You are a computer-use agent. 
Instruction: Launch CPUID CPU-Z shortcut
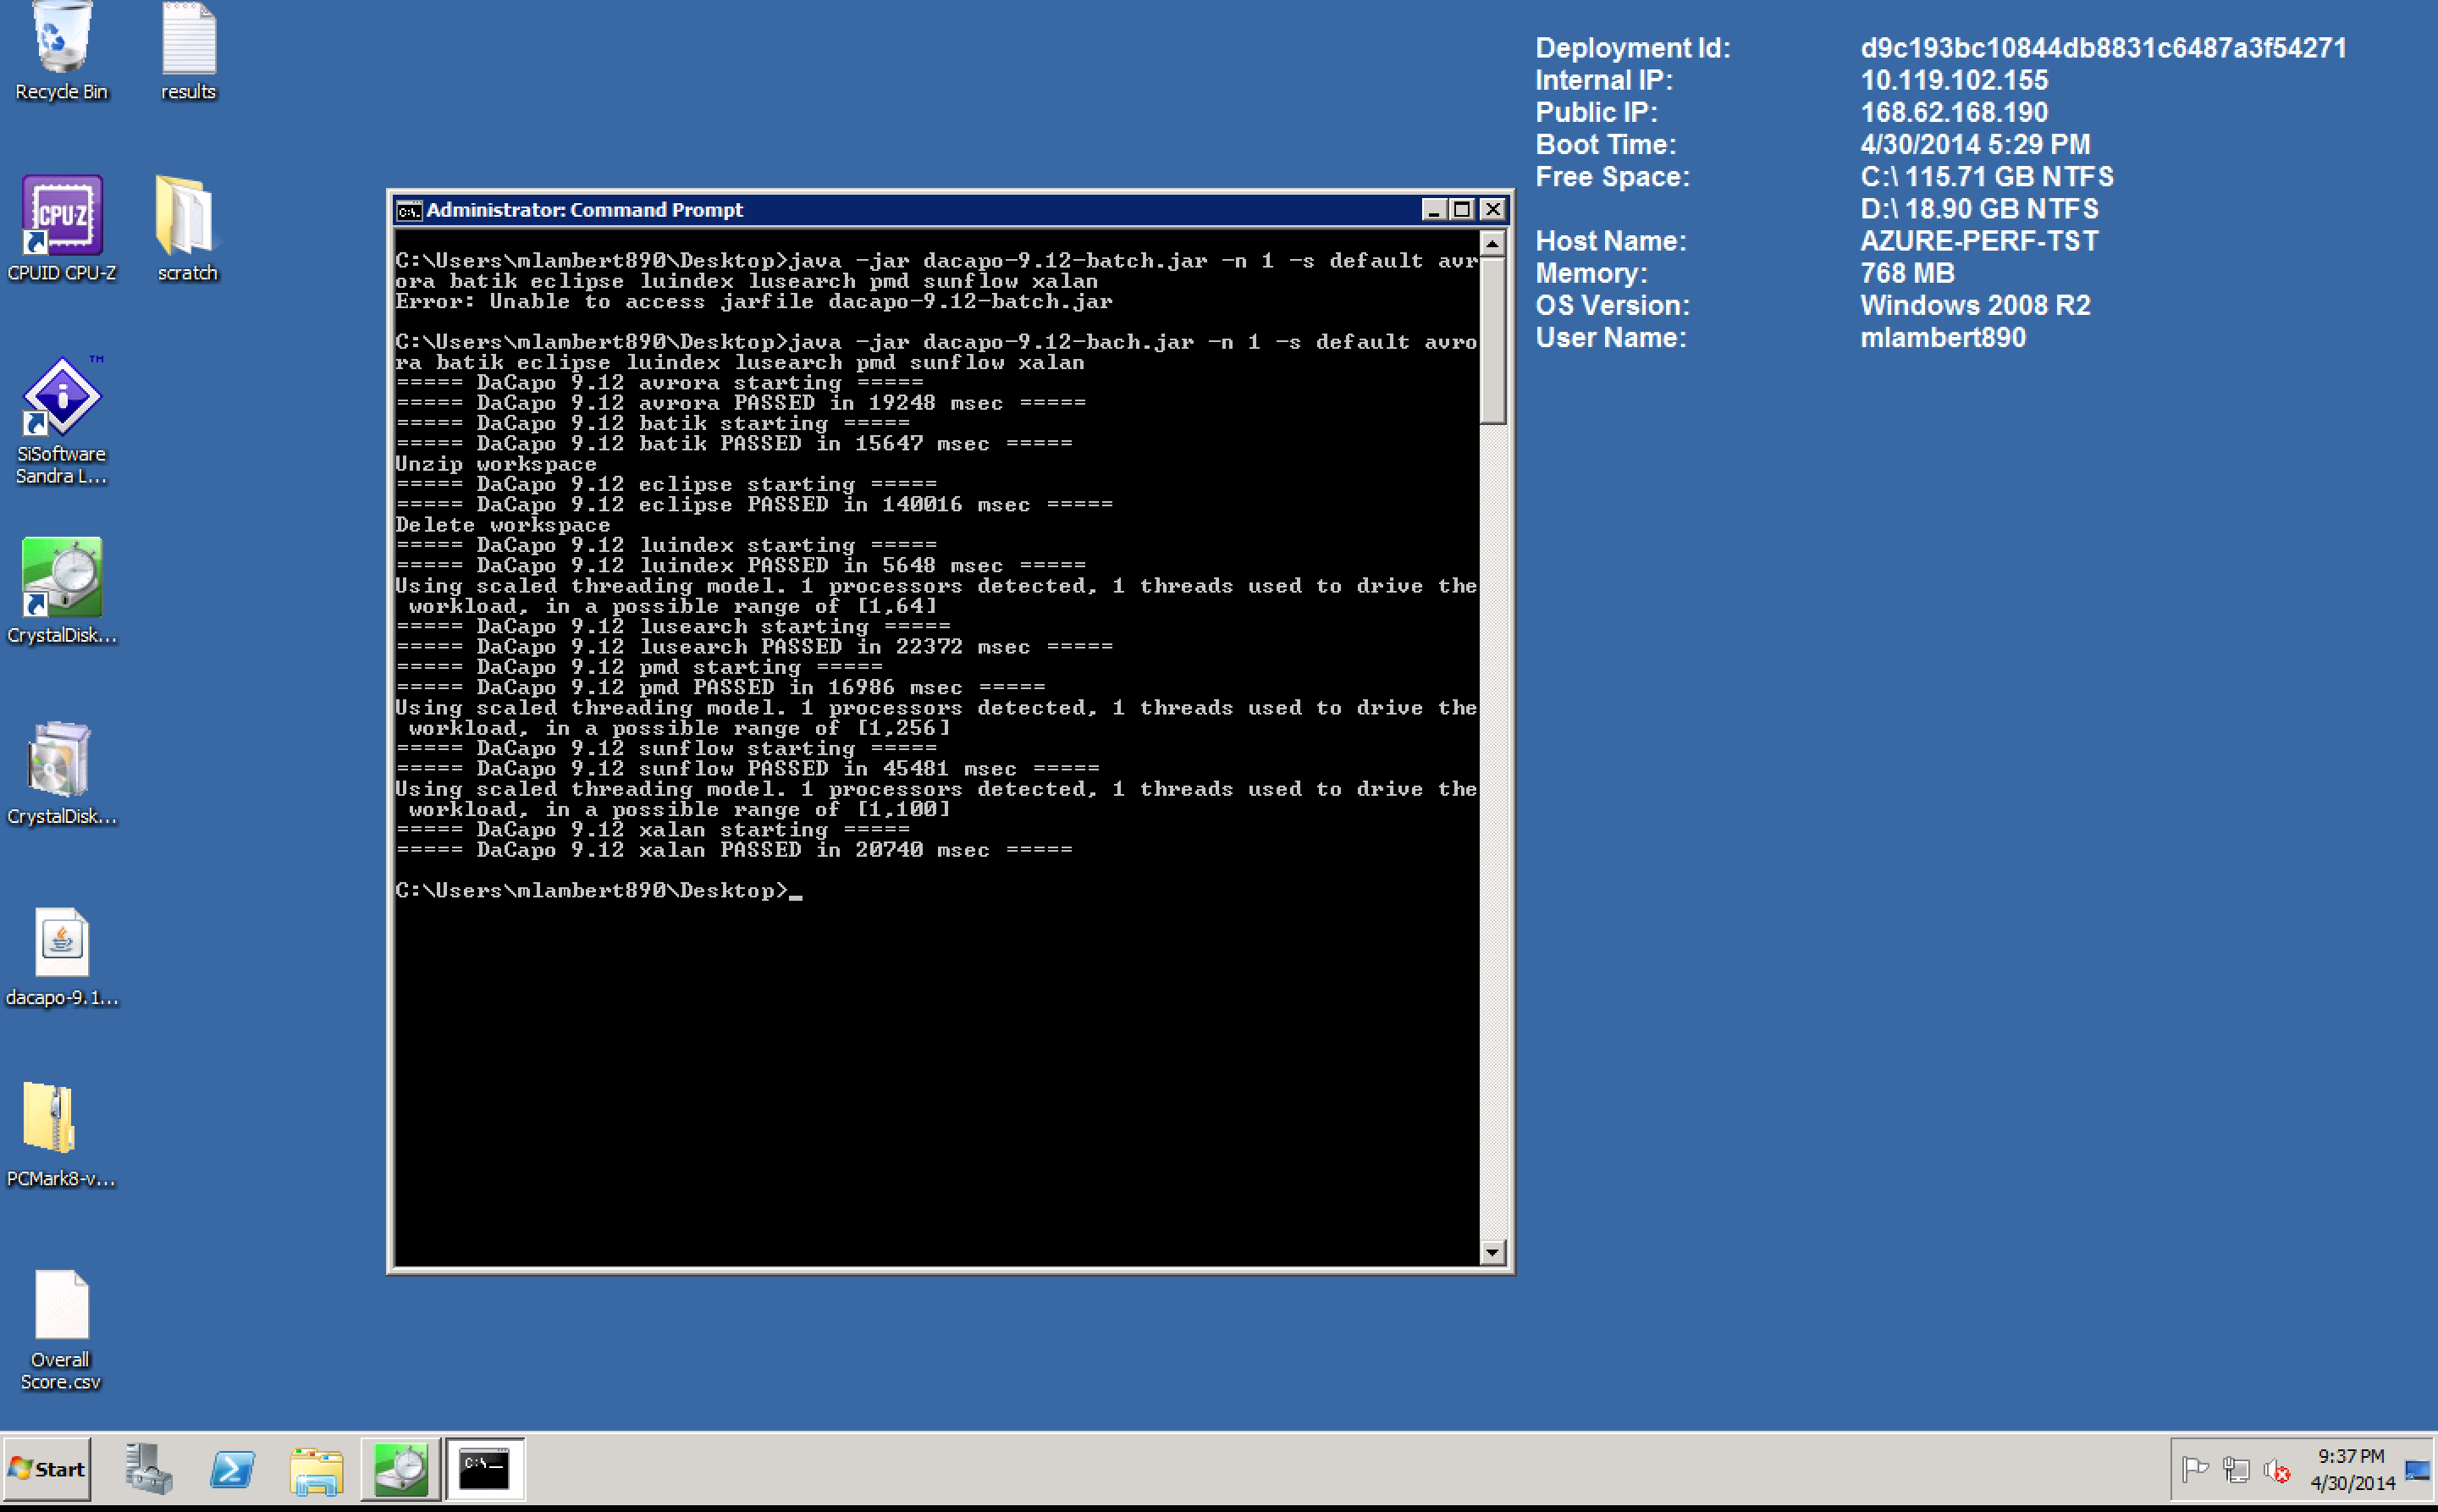click(x=61, y=216)
